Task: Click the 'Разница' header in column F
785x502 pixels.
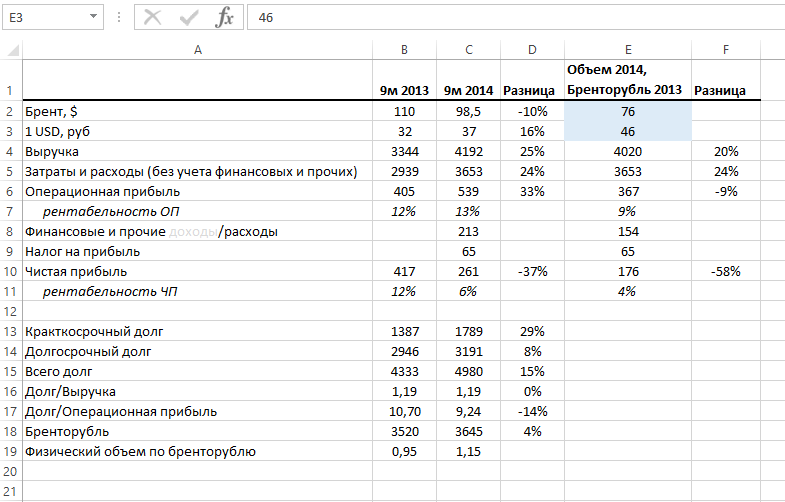Action: [726, 80]
